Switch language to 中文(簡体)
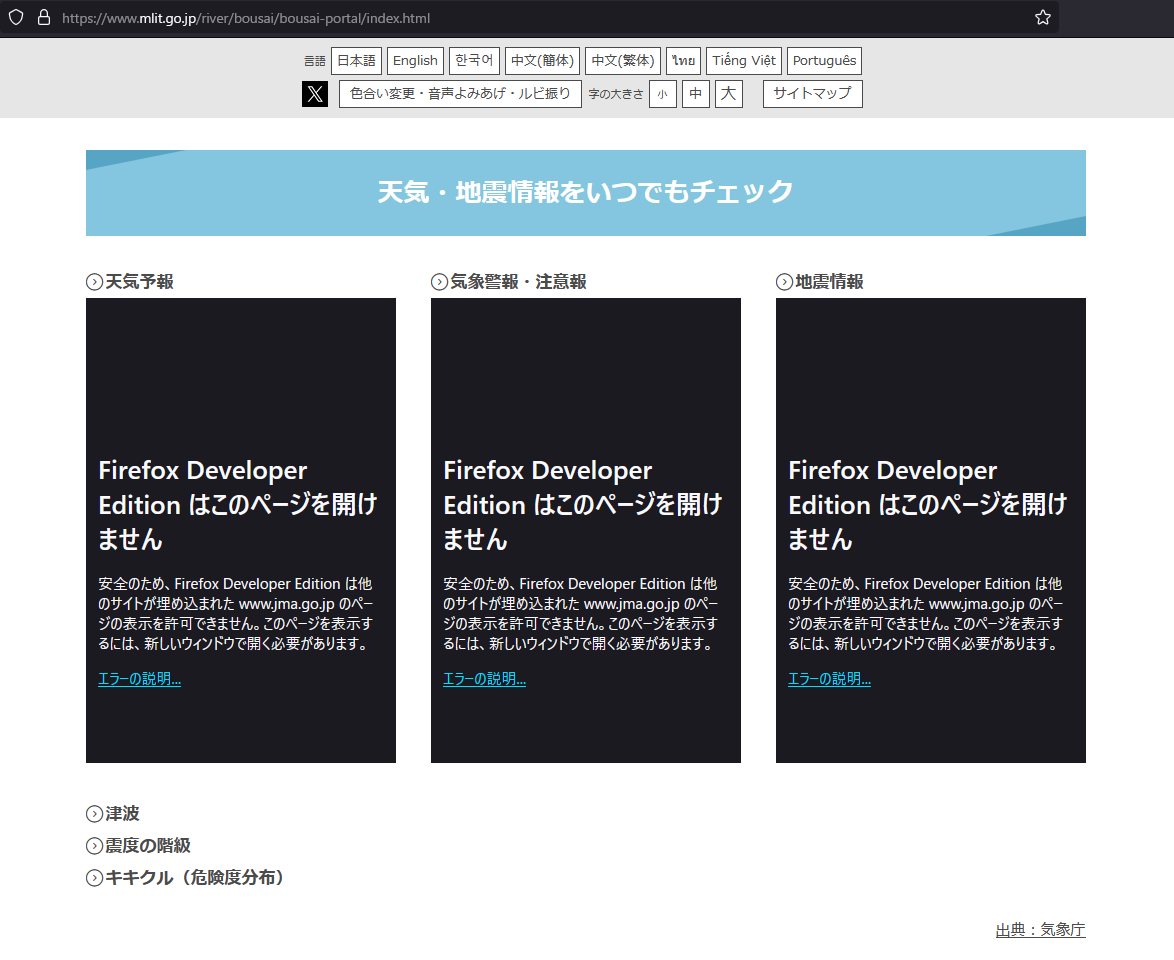1174x960 pixels. coord(543,61)
